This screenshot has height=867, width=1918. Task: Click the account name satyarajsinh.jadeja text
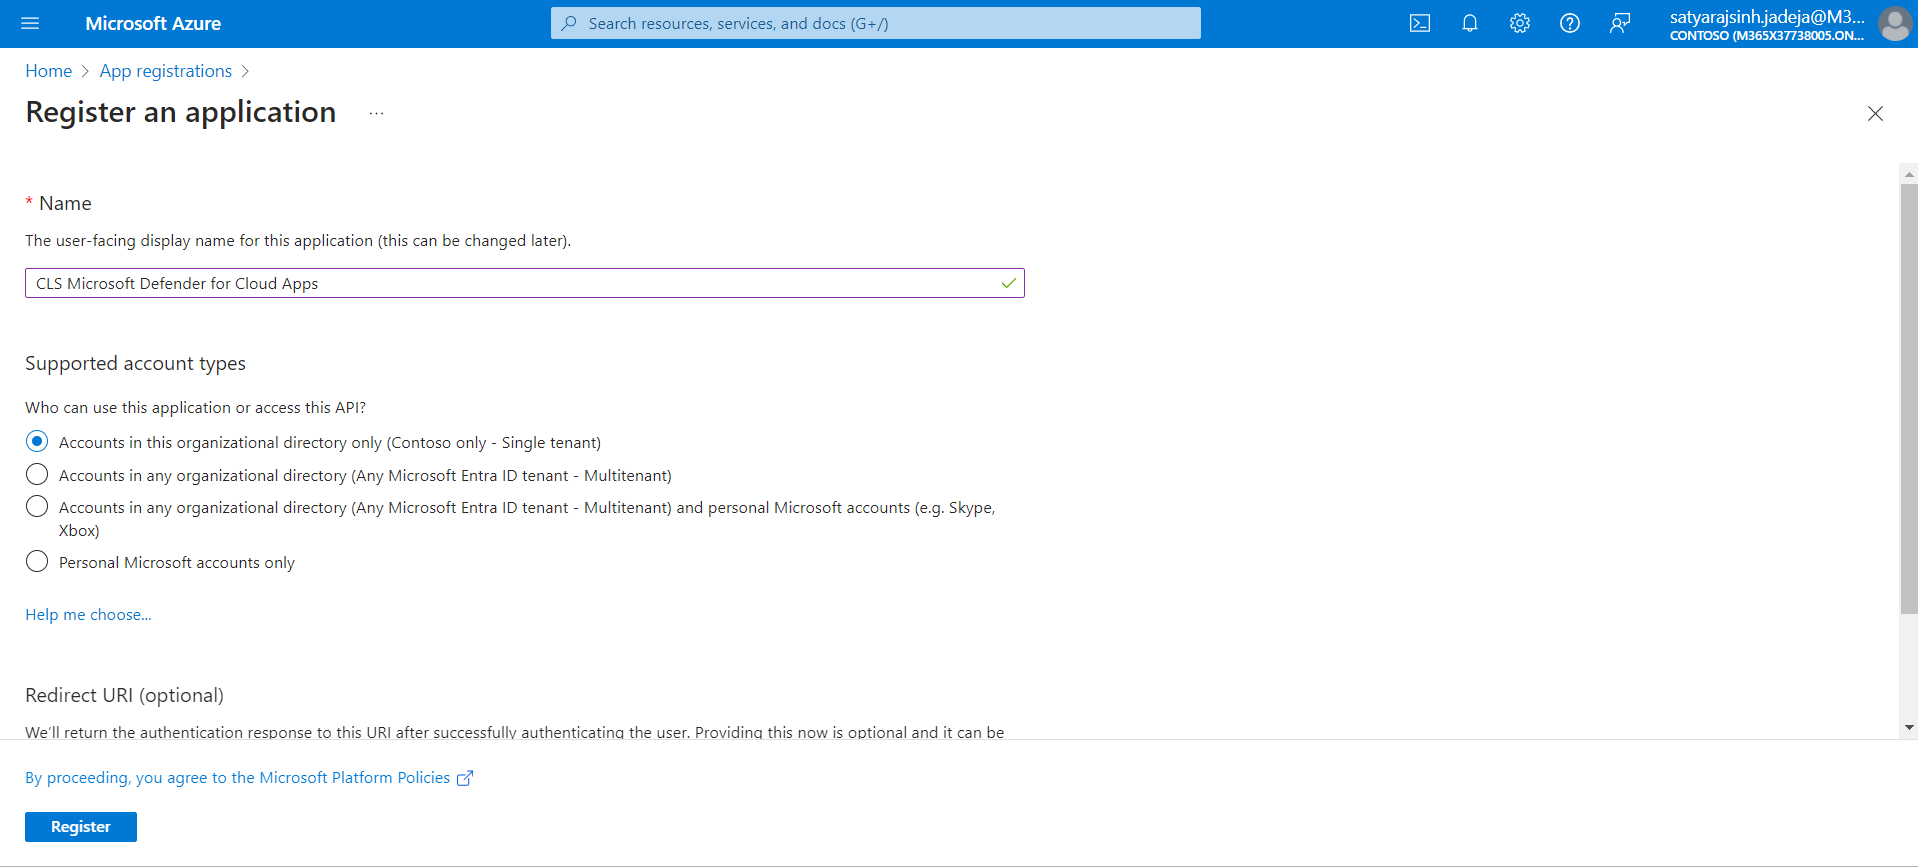pyautogui.click(x=1767, y=16)
